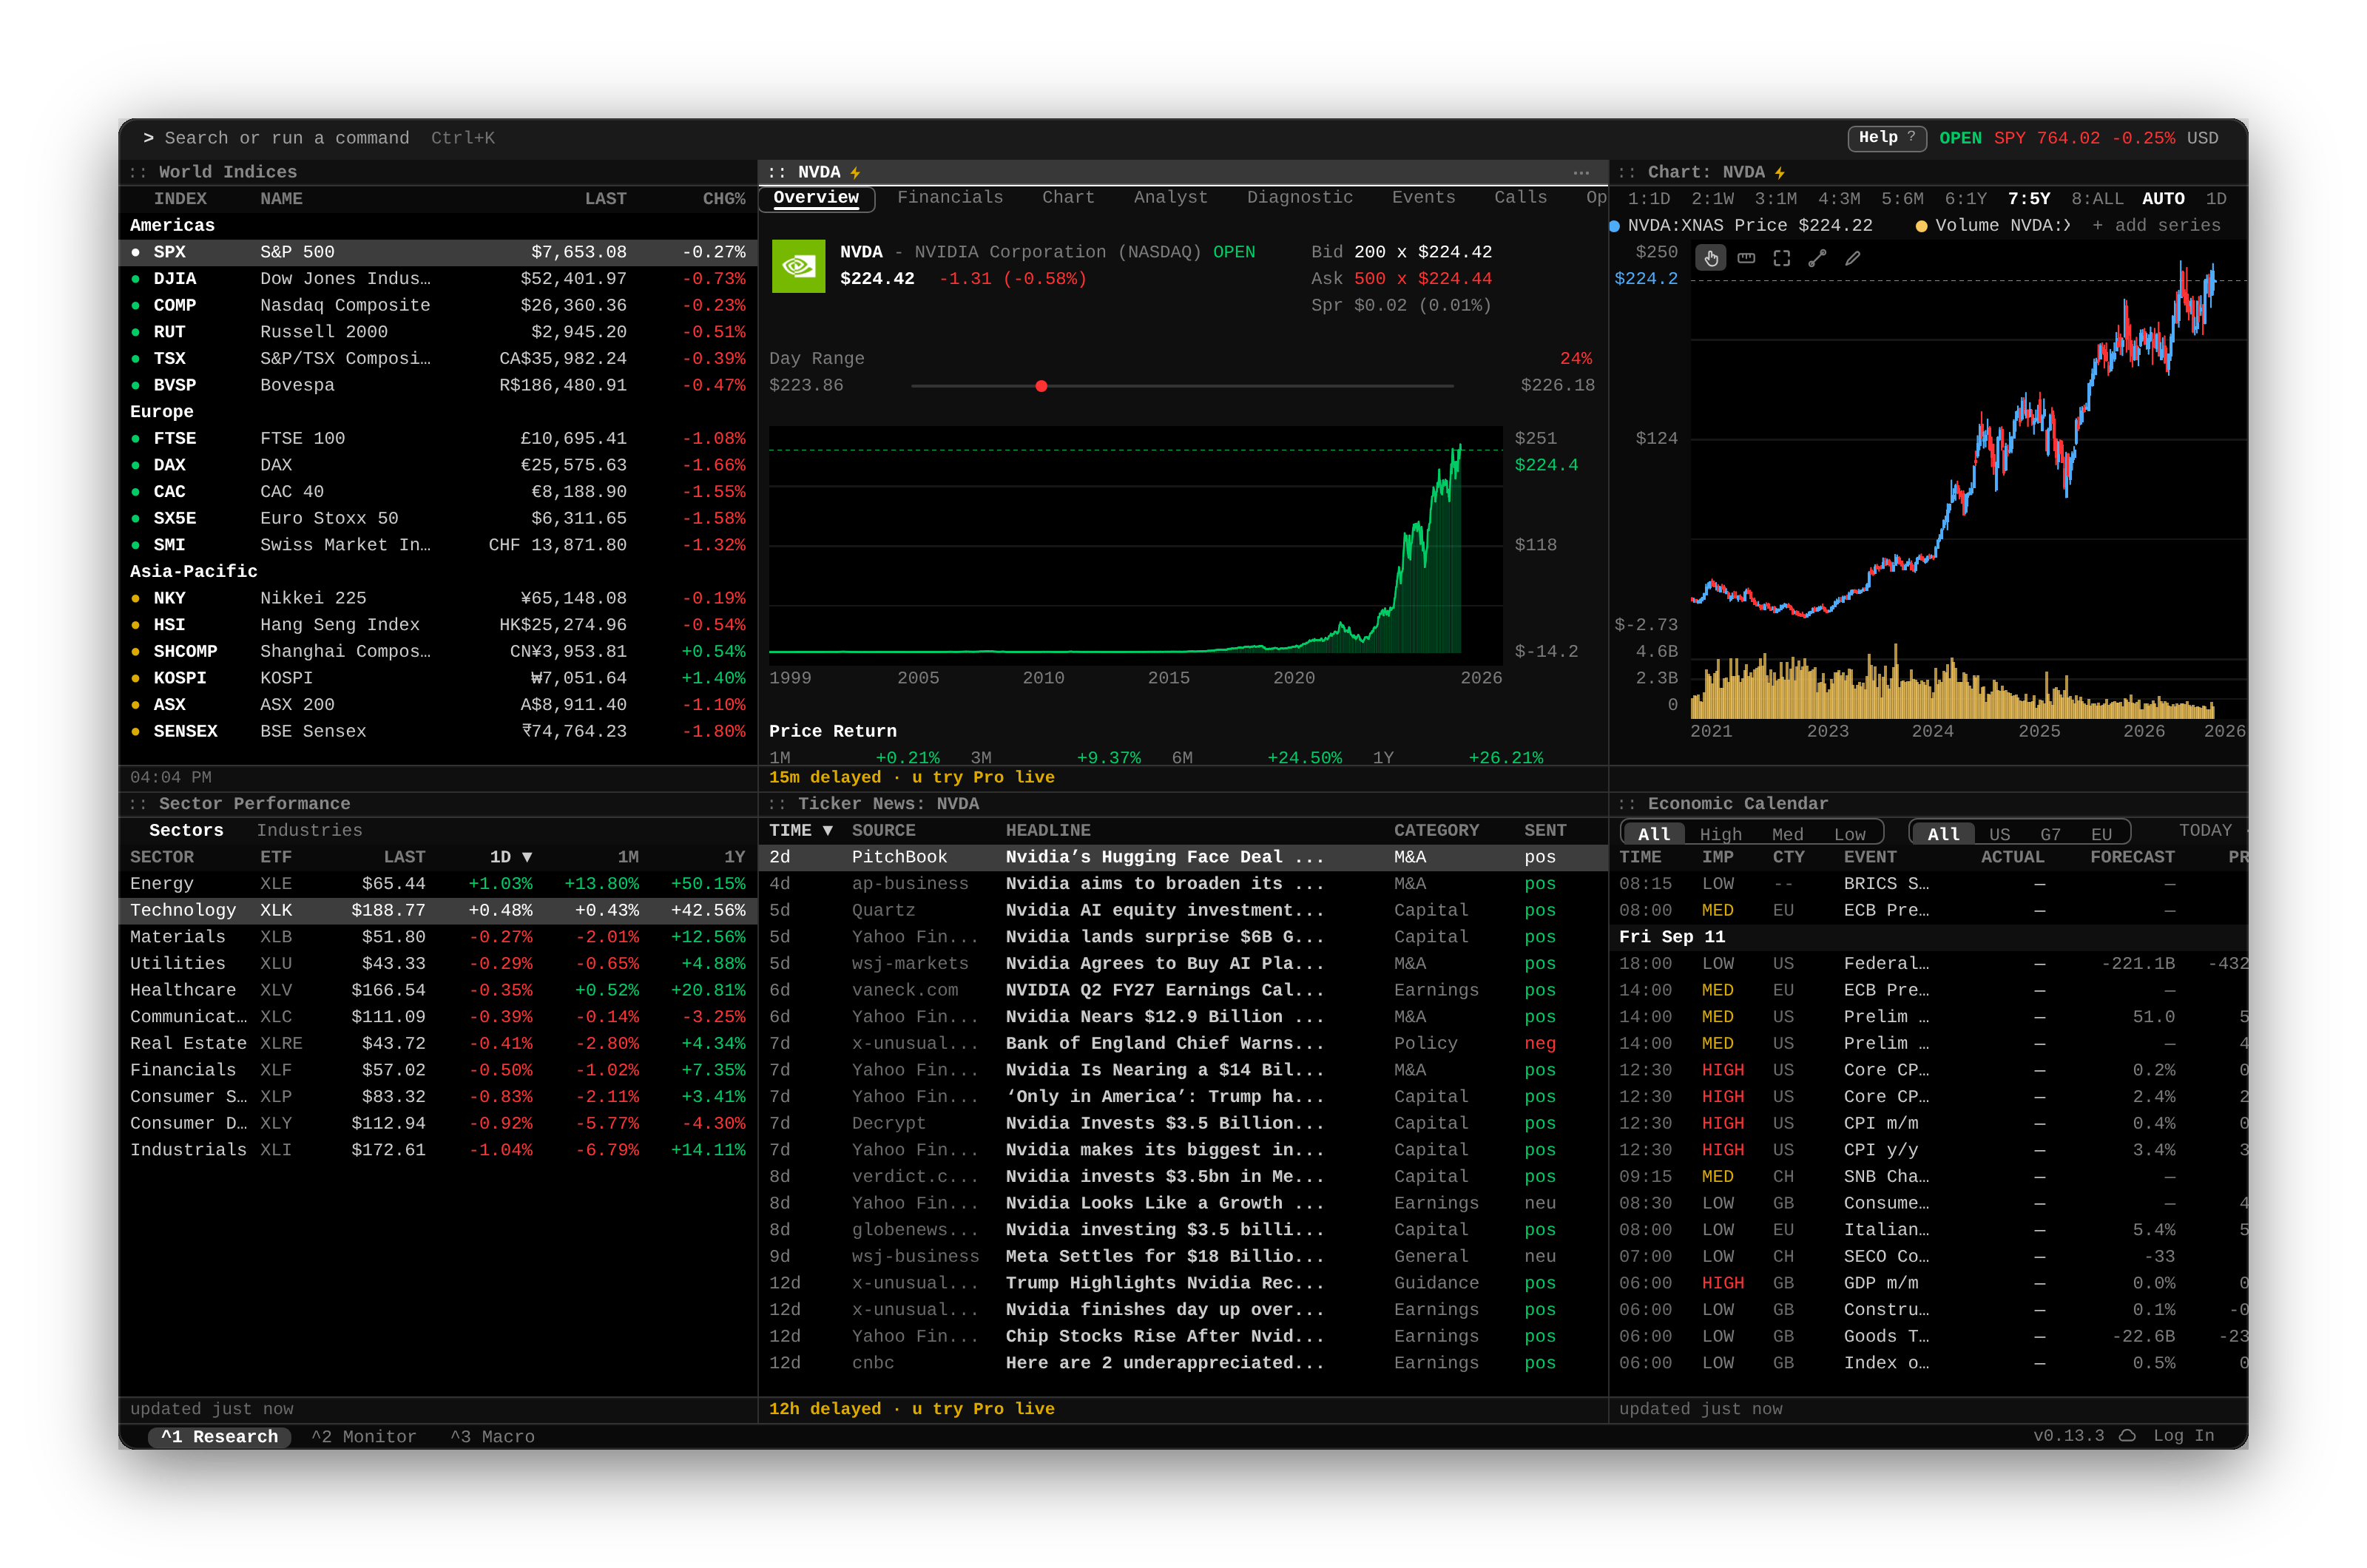Switch sector view to Industries
The width and height of the screenshot is (2367, 1568).
click(x=309, y=830)
